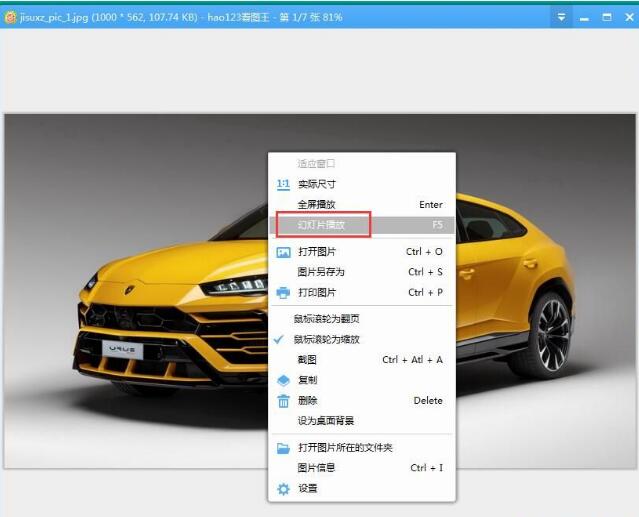This screenshot has height=517, width=639.
Task: Choose 设为桌面背景 from menu
Action: [x=362, y=421]
